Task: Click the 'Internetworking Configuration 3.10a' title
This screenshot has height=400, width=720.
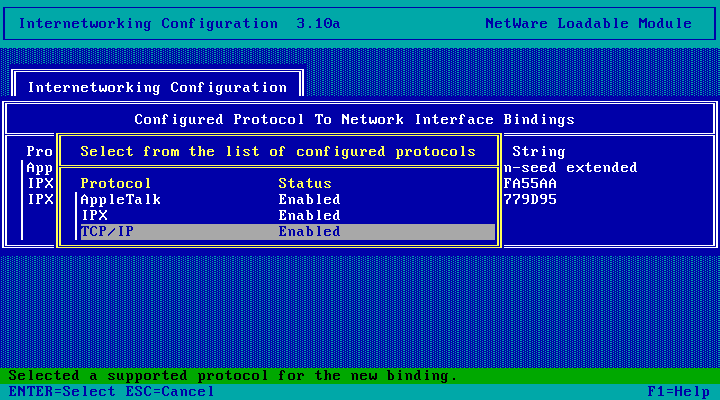Action: tap(180, 23)
